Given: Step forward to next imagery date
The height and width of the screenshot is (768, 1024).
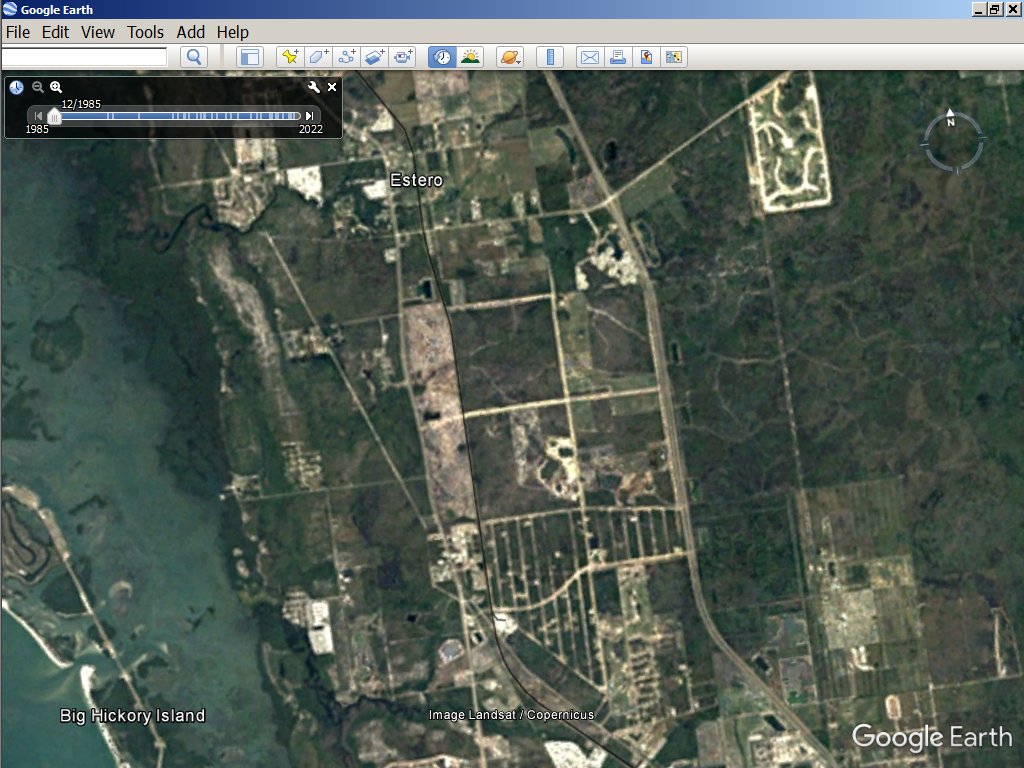Looking at the screenshot, I should point(310,116).
